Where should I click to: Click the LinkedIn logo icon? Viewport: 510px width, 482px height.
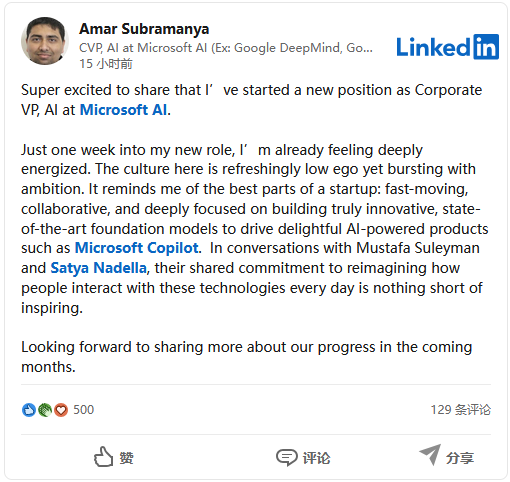click(447, 47)
